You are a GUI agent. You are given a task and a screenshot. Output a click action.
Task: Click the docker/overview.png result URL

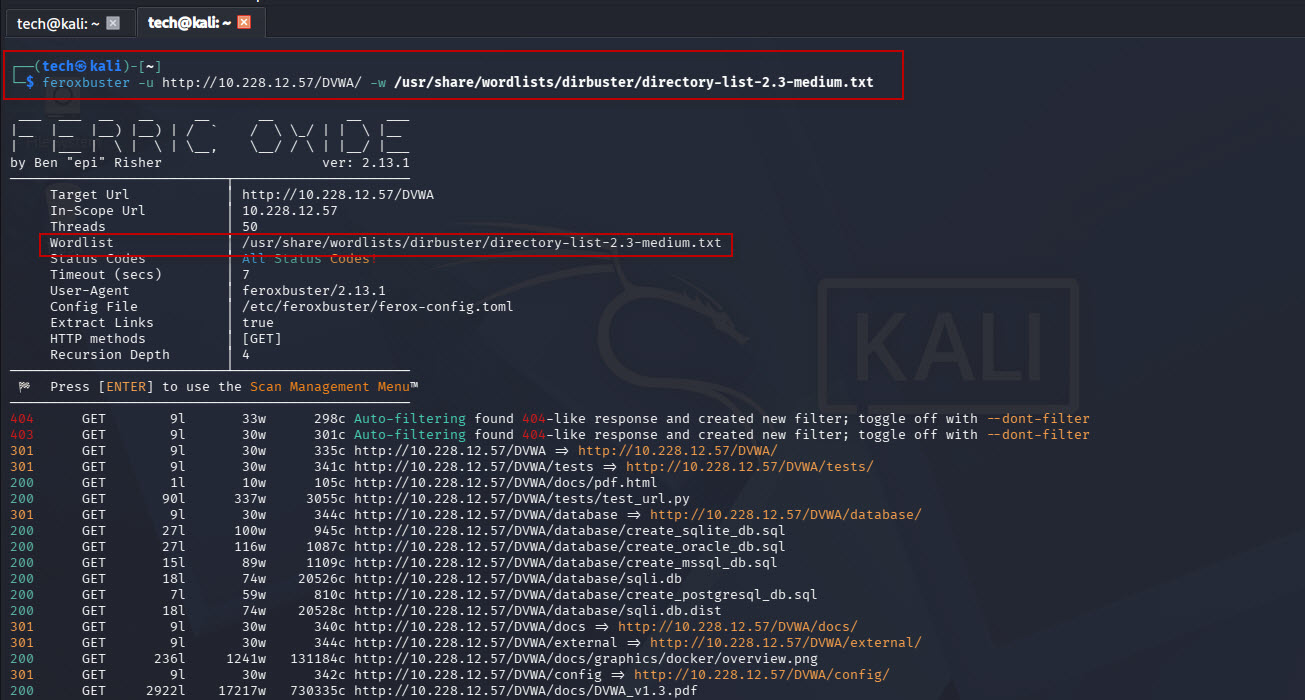[x=586, y=658]
